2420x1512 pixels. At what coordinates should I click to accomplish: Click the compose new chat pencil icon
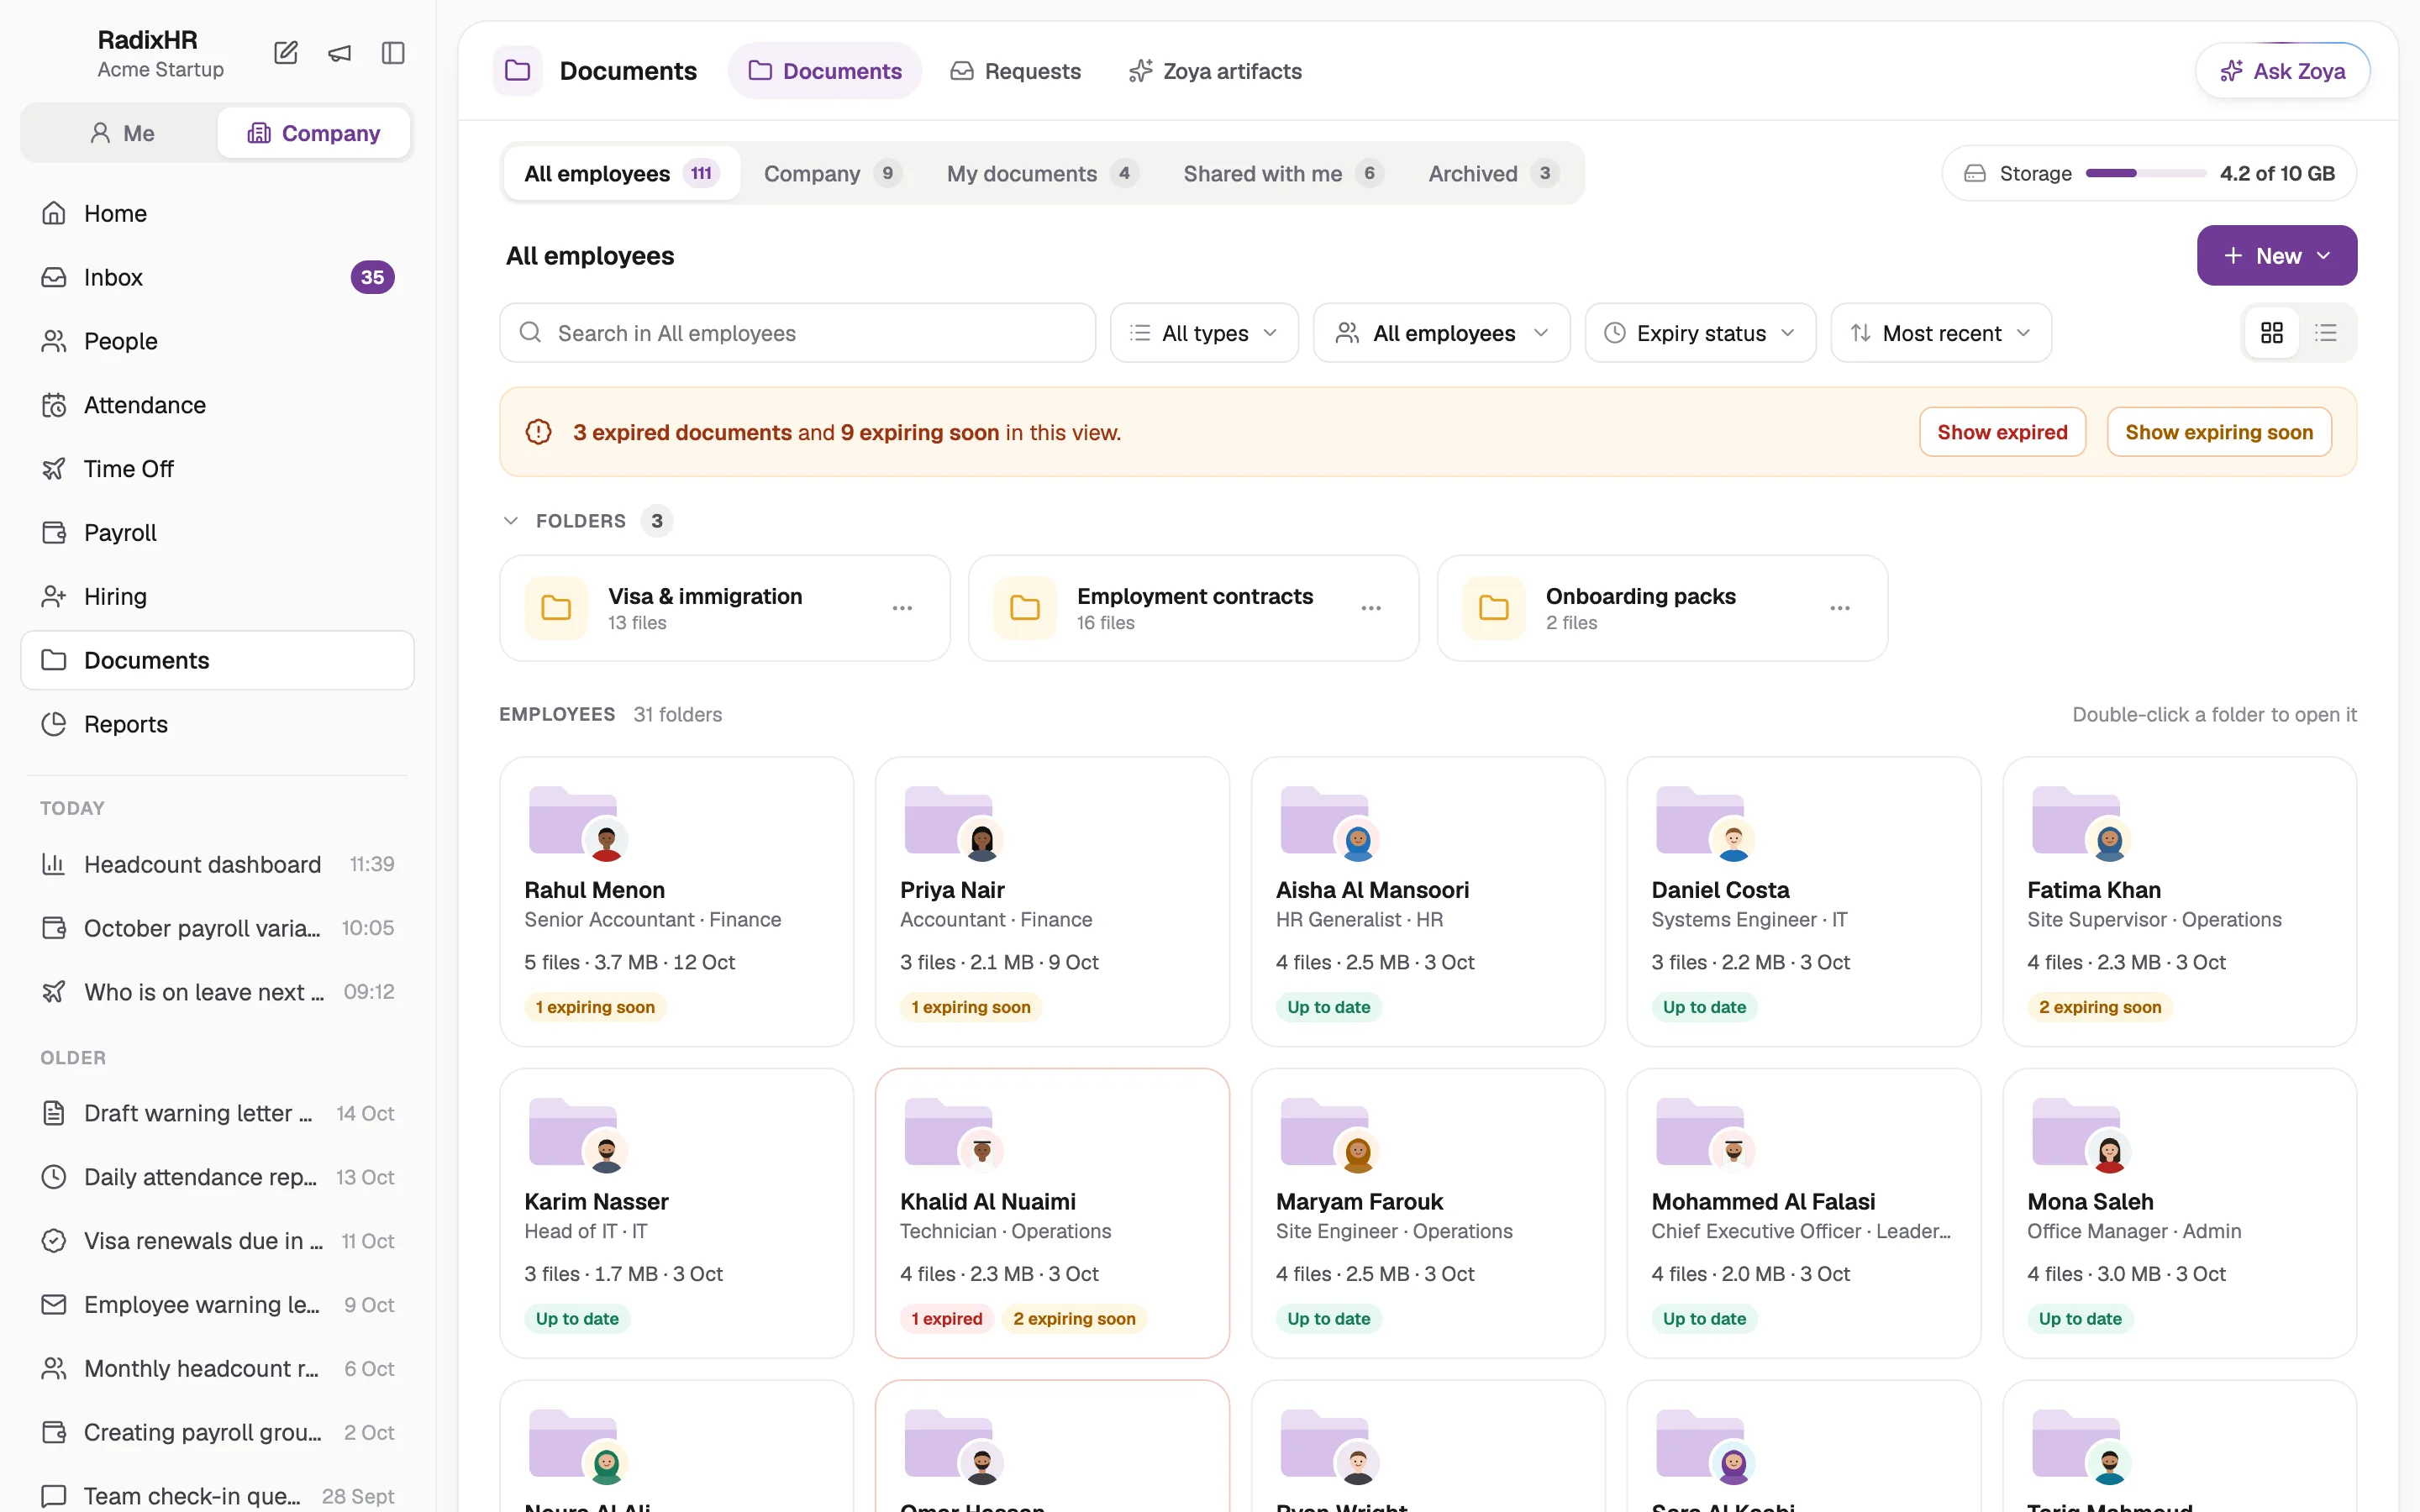(286, 53)
